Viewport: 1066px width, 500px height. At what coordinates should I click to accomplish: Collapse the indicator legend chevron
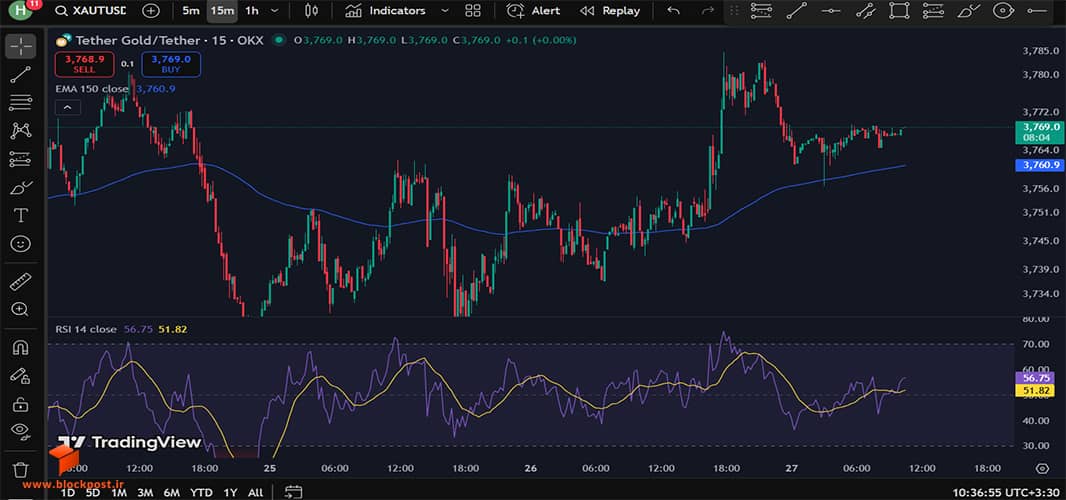tap(68, 107)
